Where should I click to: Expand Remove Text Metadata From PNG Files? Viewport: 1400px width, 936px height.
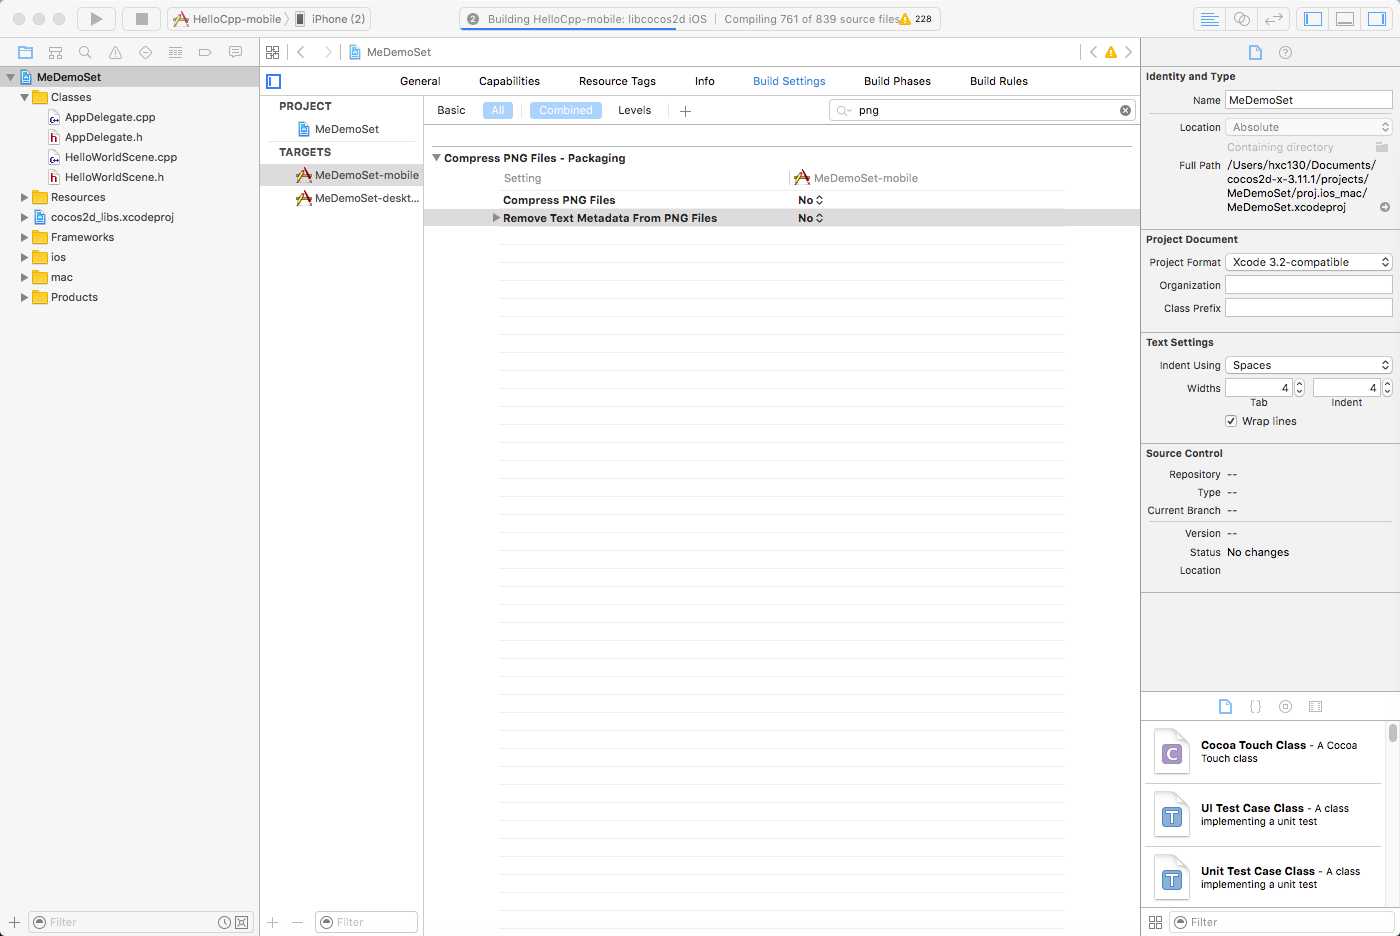point(496,217)
